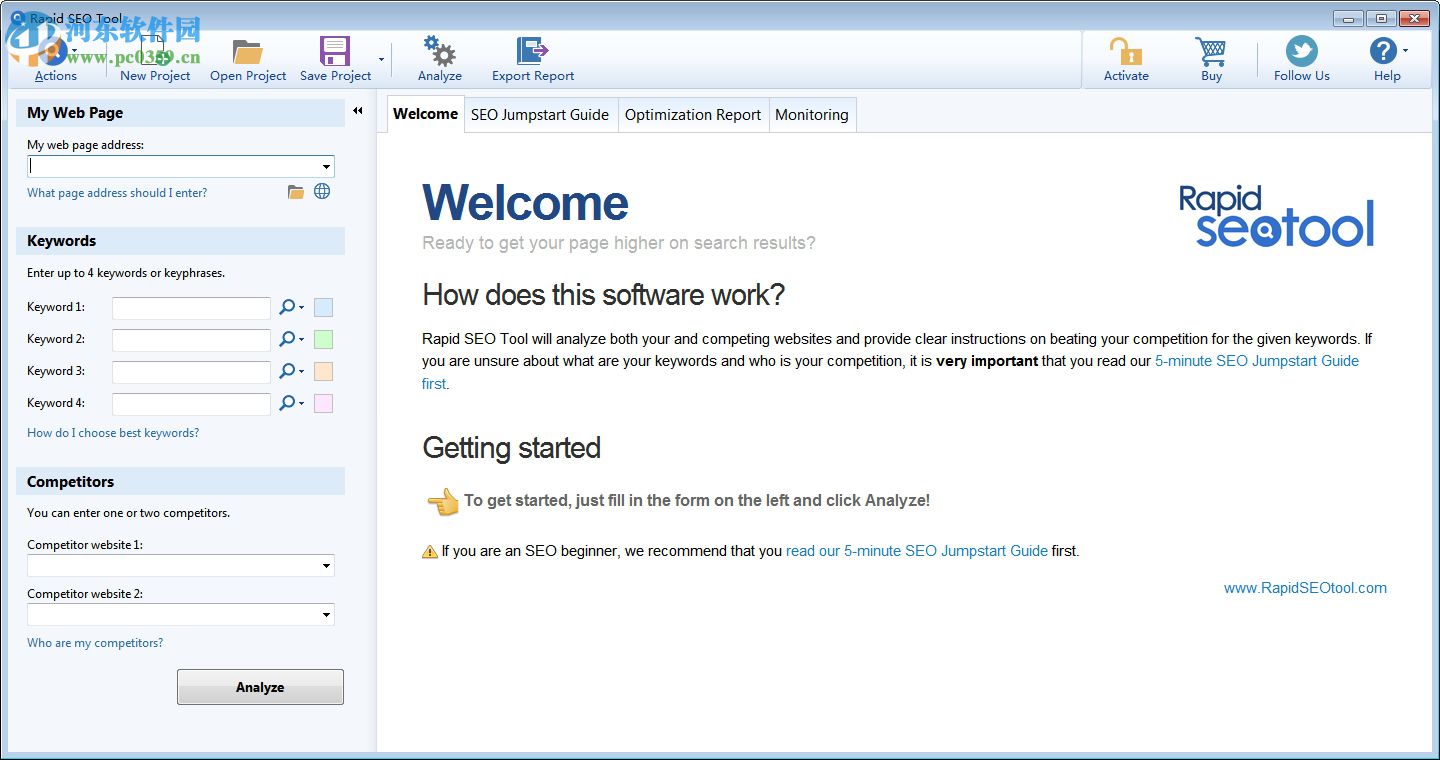Open the 'How do I choose best keywords?' link
1440x760 pixels.
click(113, 433)
